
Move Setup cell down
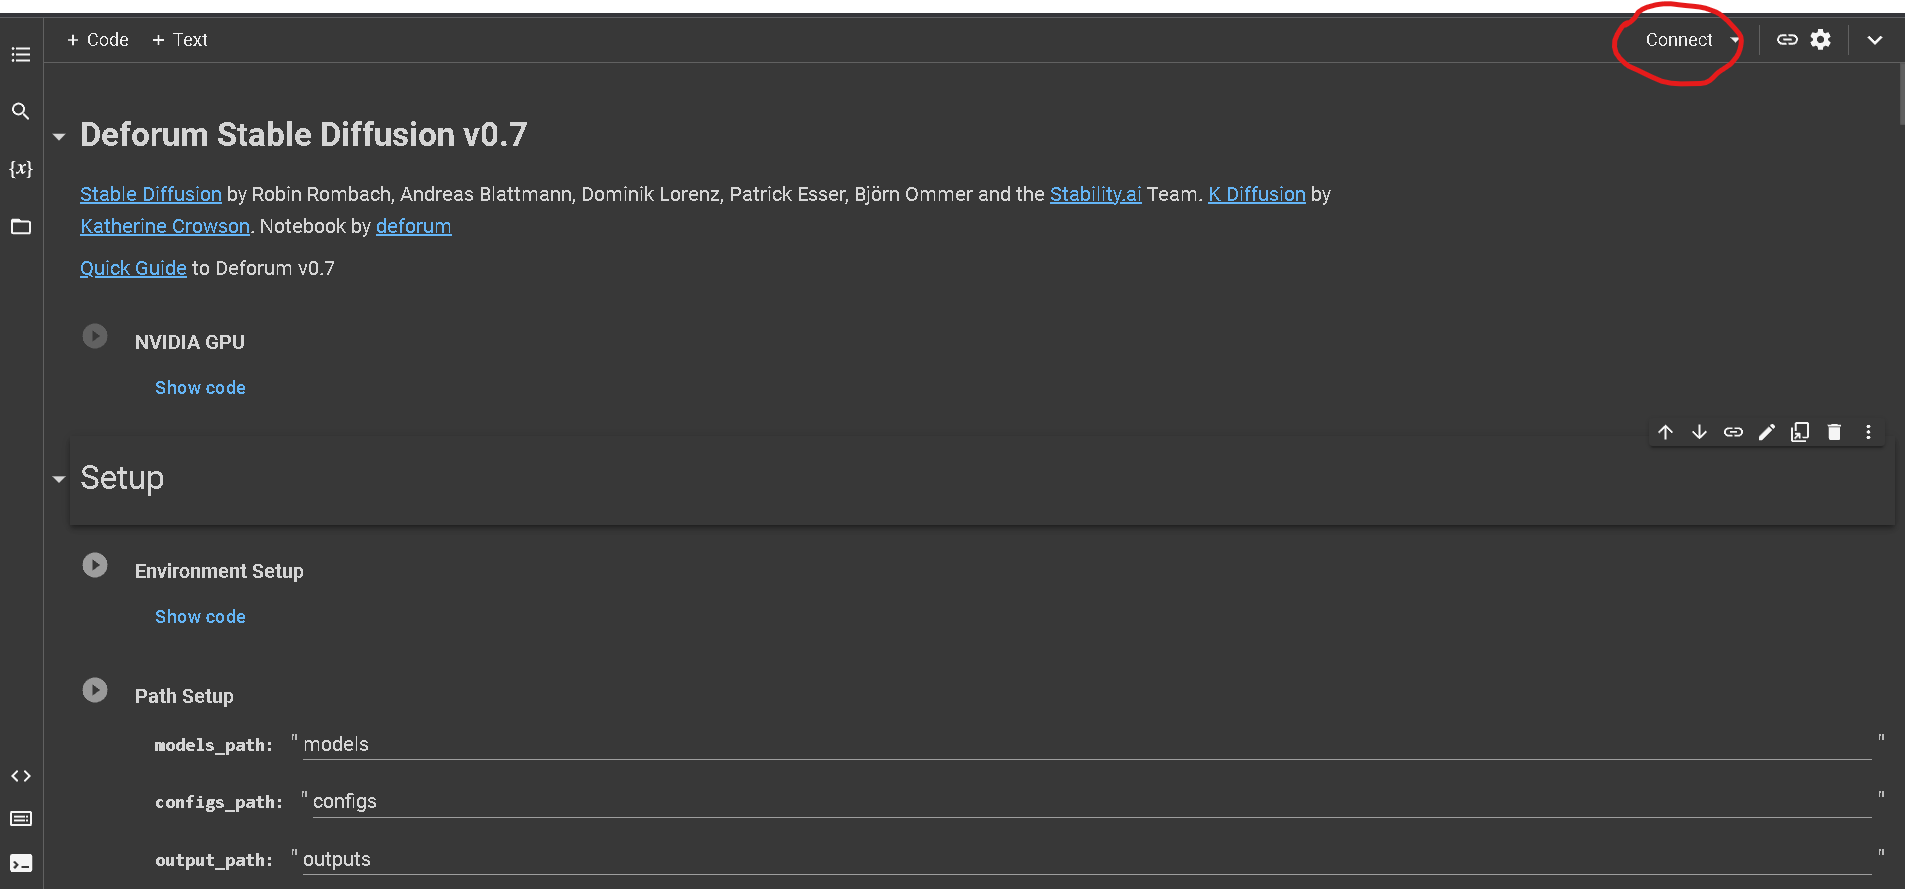coord(1699,432)
